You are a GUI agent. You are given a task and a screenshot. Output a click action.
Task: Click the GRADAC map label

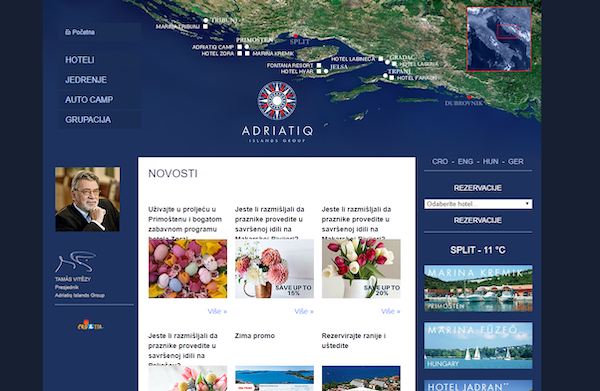(x=402, y=57)
